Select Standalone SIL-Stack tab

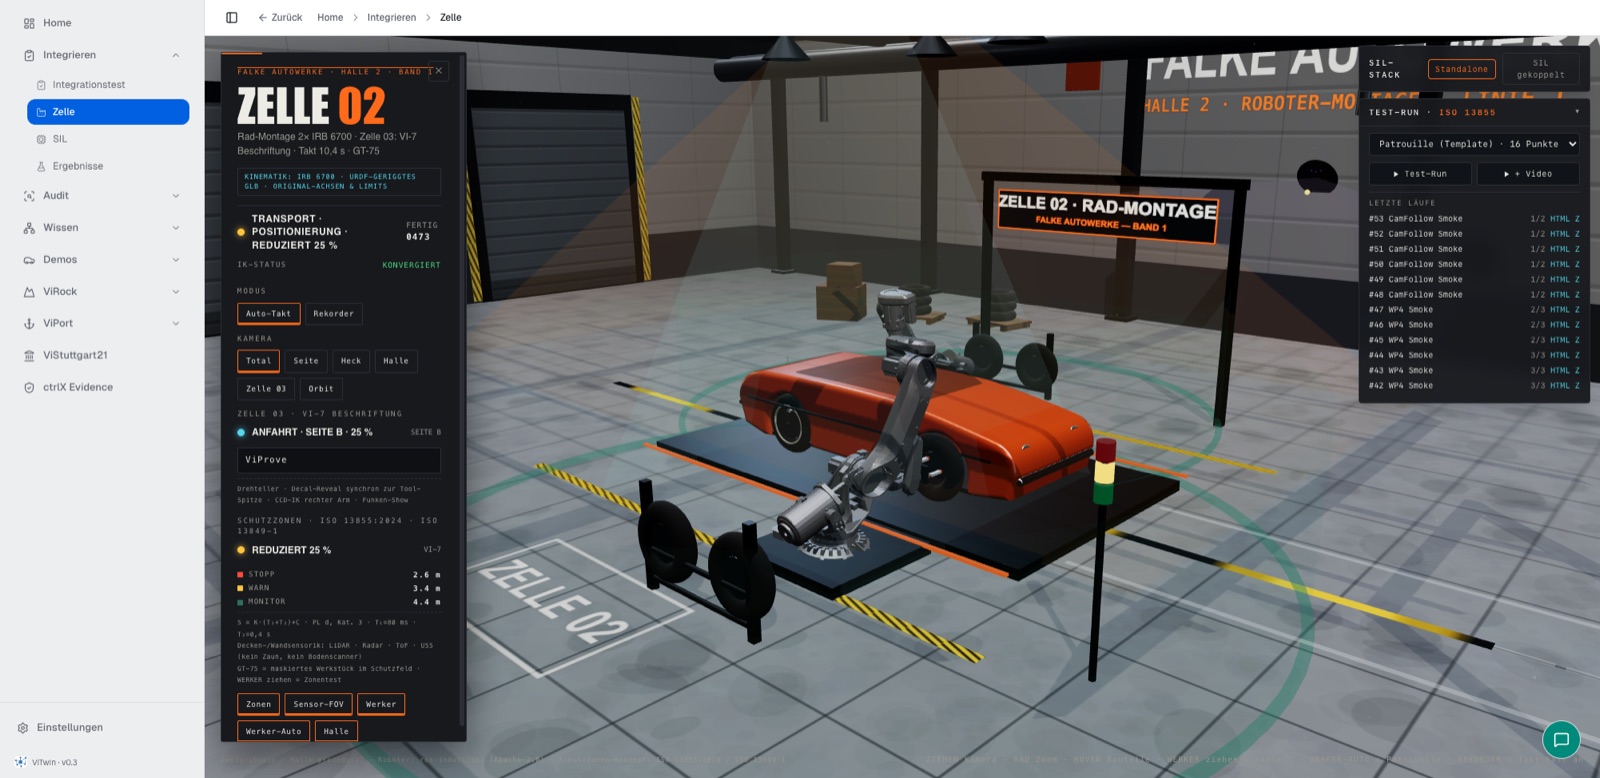point(1462,69)
